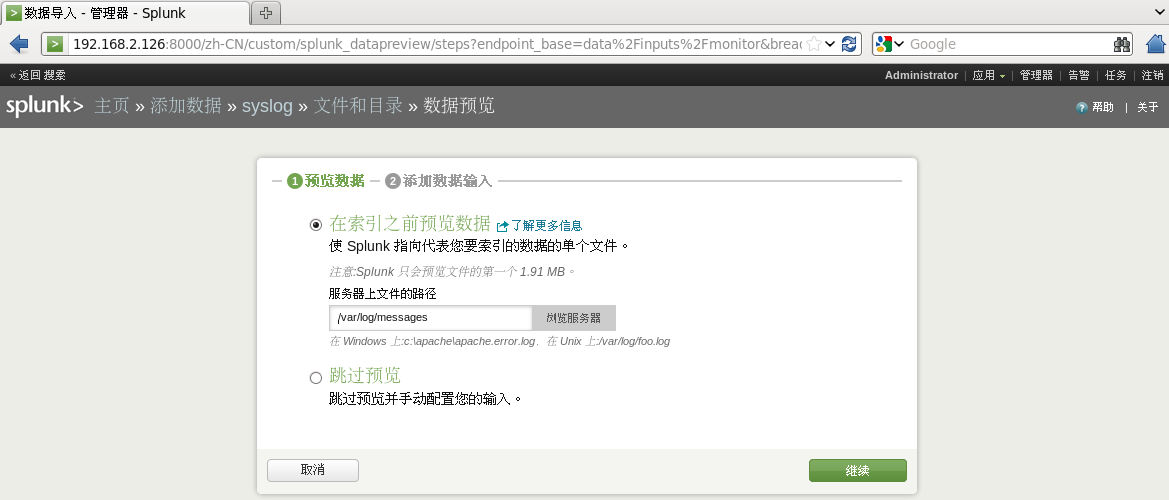Open the learn more external link icon

pos(502,226)
